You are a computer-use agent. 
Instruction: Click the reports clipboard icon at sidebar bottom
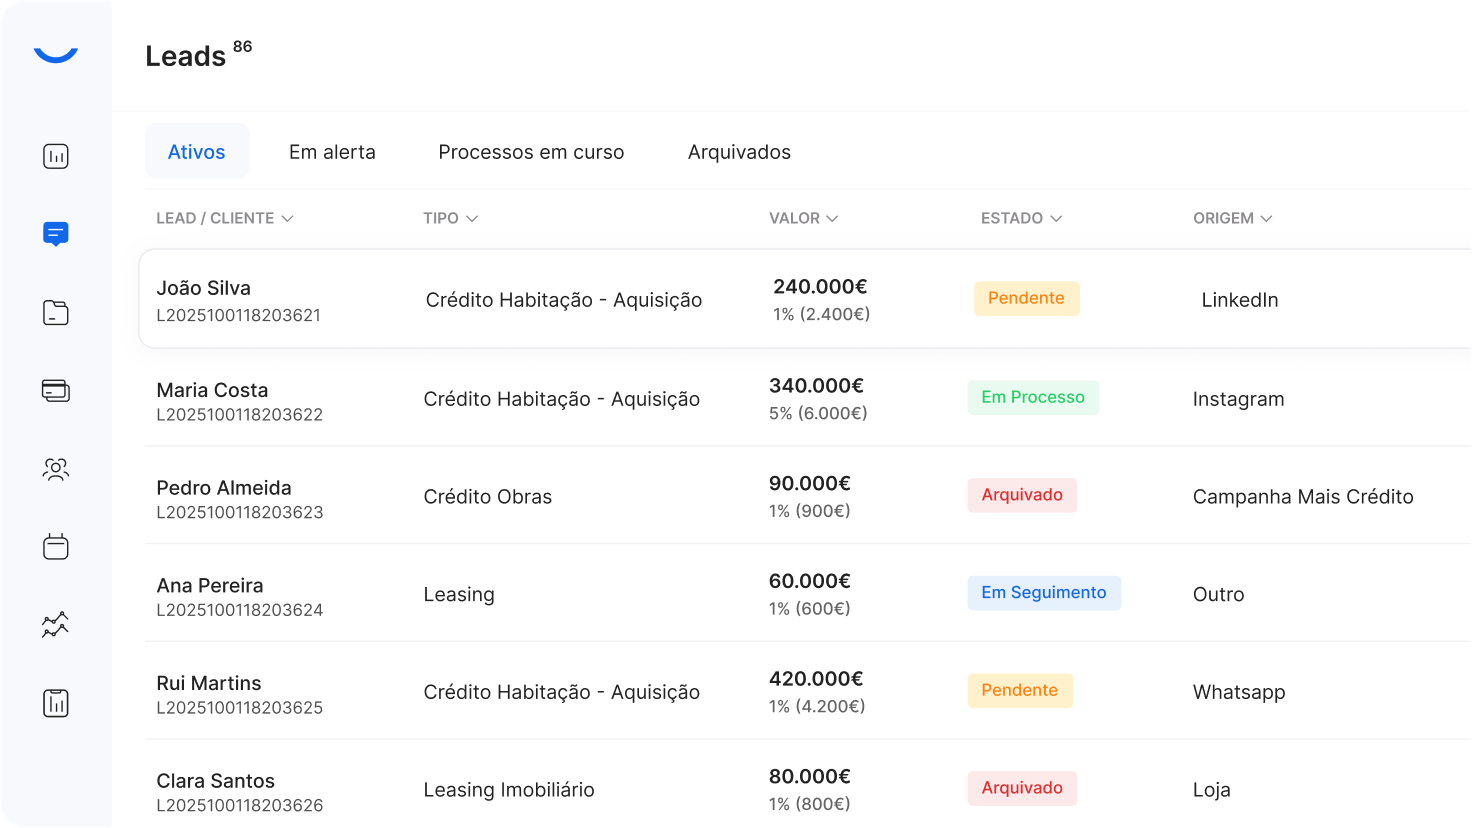click(x=55, y=703)
